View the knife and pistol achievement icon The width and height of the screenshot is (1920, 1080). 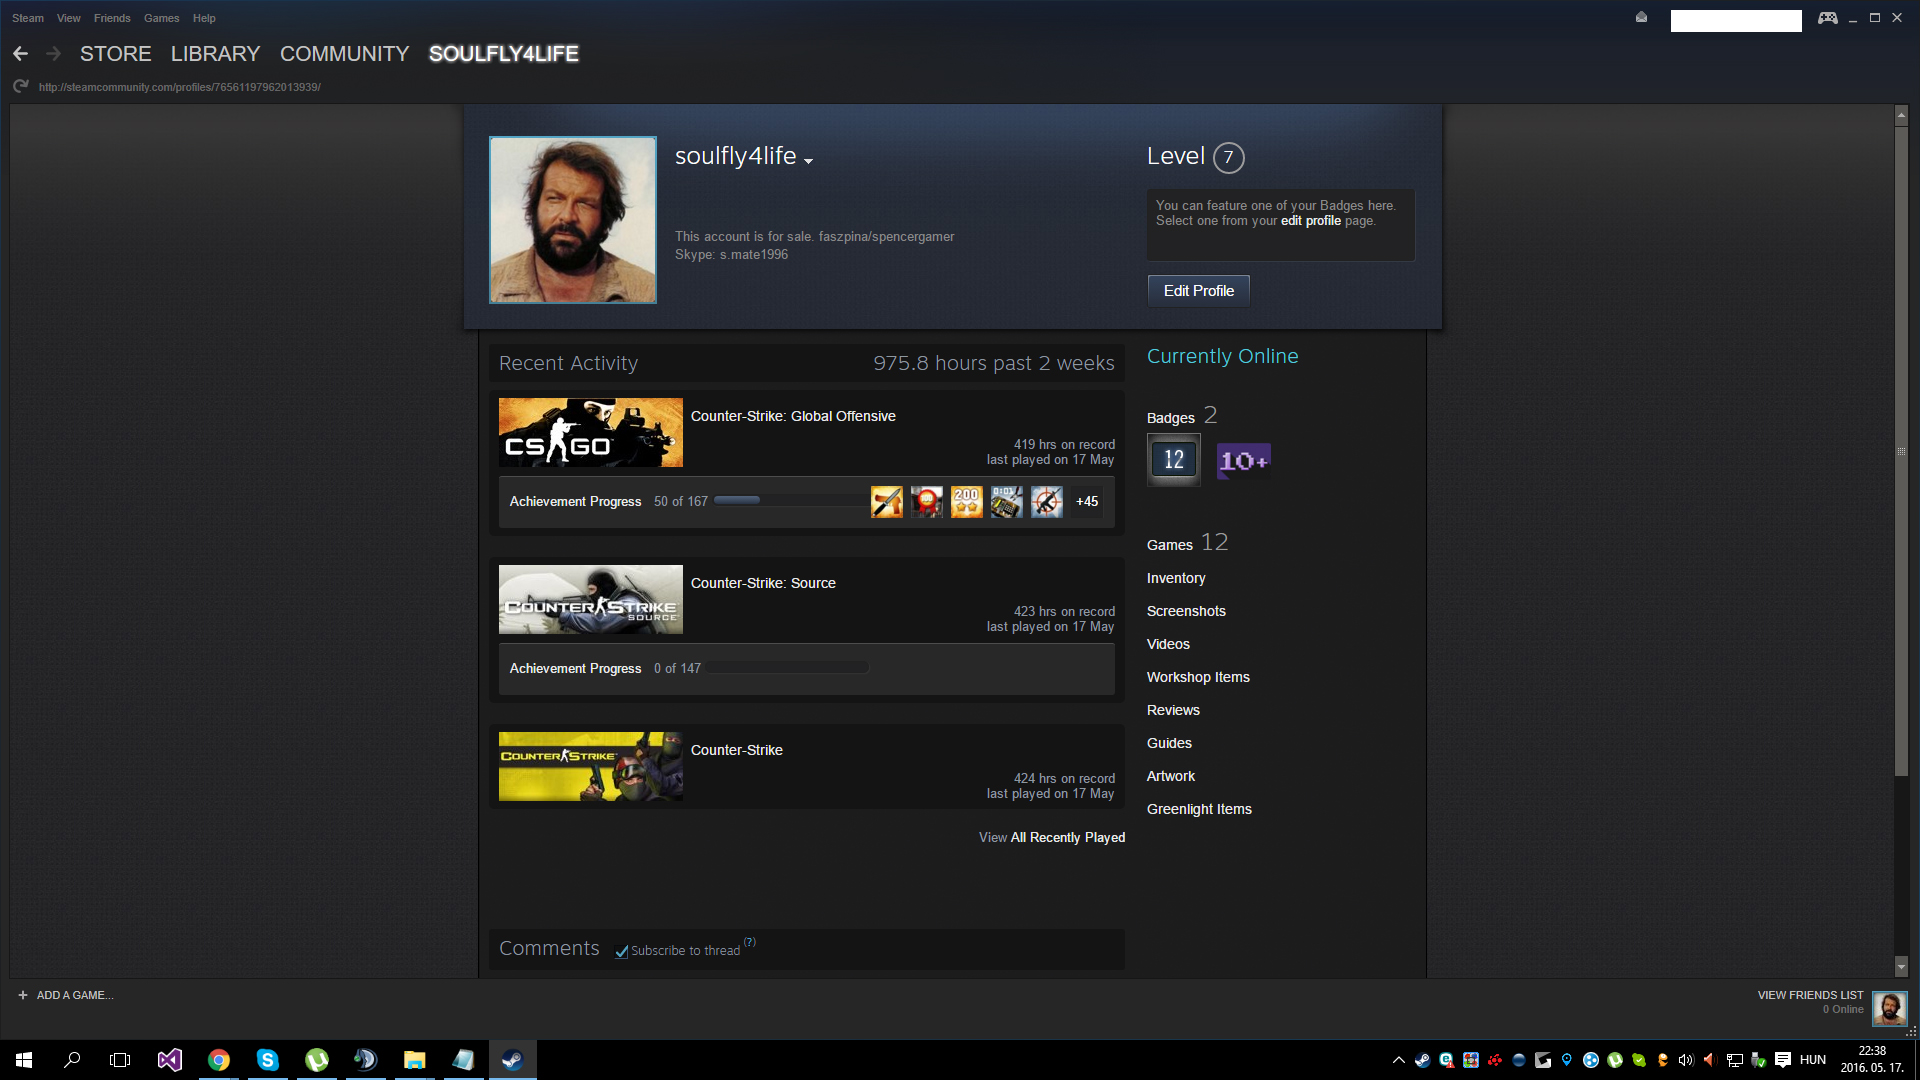(887, 502)
